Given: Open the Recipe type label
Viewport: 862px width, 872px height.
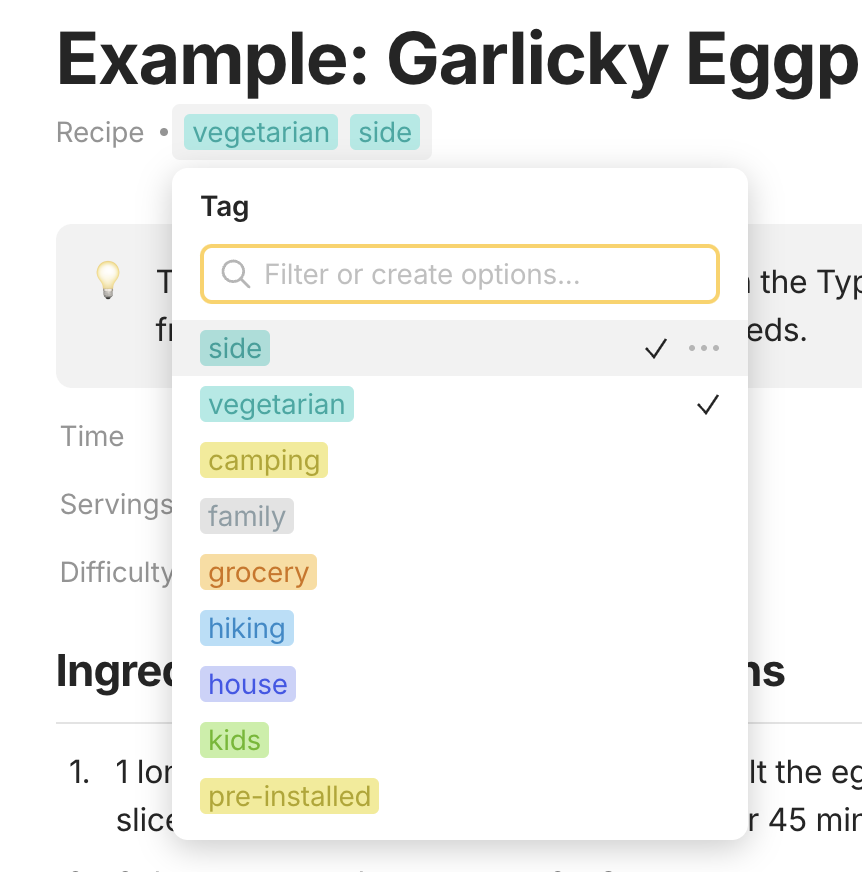Looking at the screenshot, I should (100, 132).
